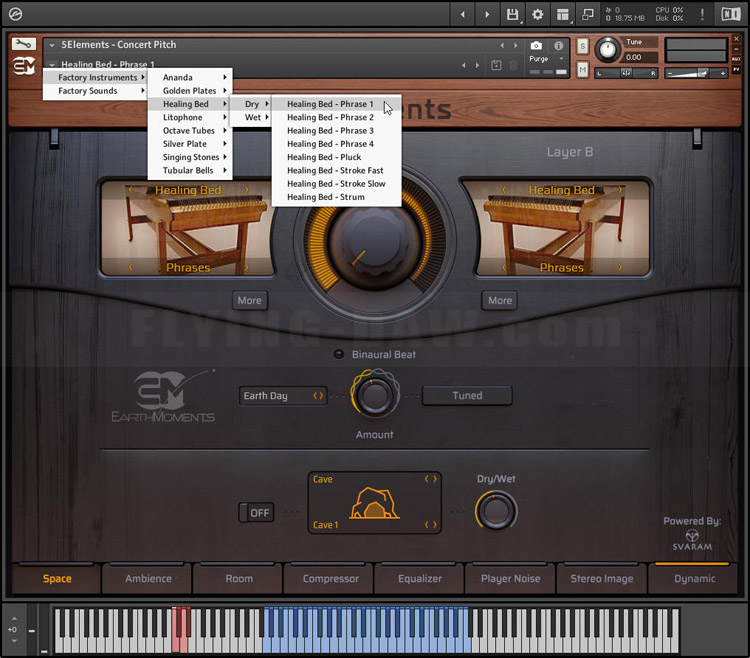Delete snapshot using trash icon

[x=513, y=65]
